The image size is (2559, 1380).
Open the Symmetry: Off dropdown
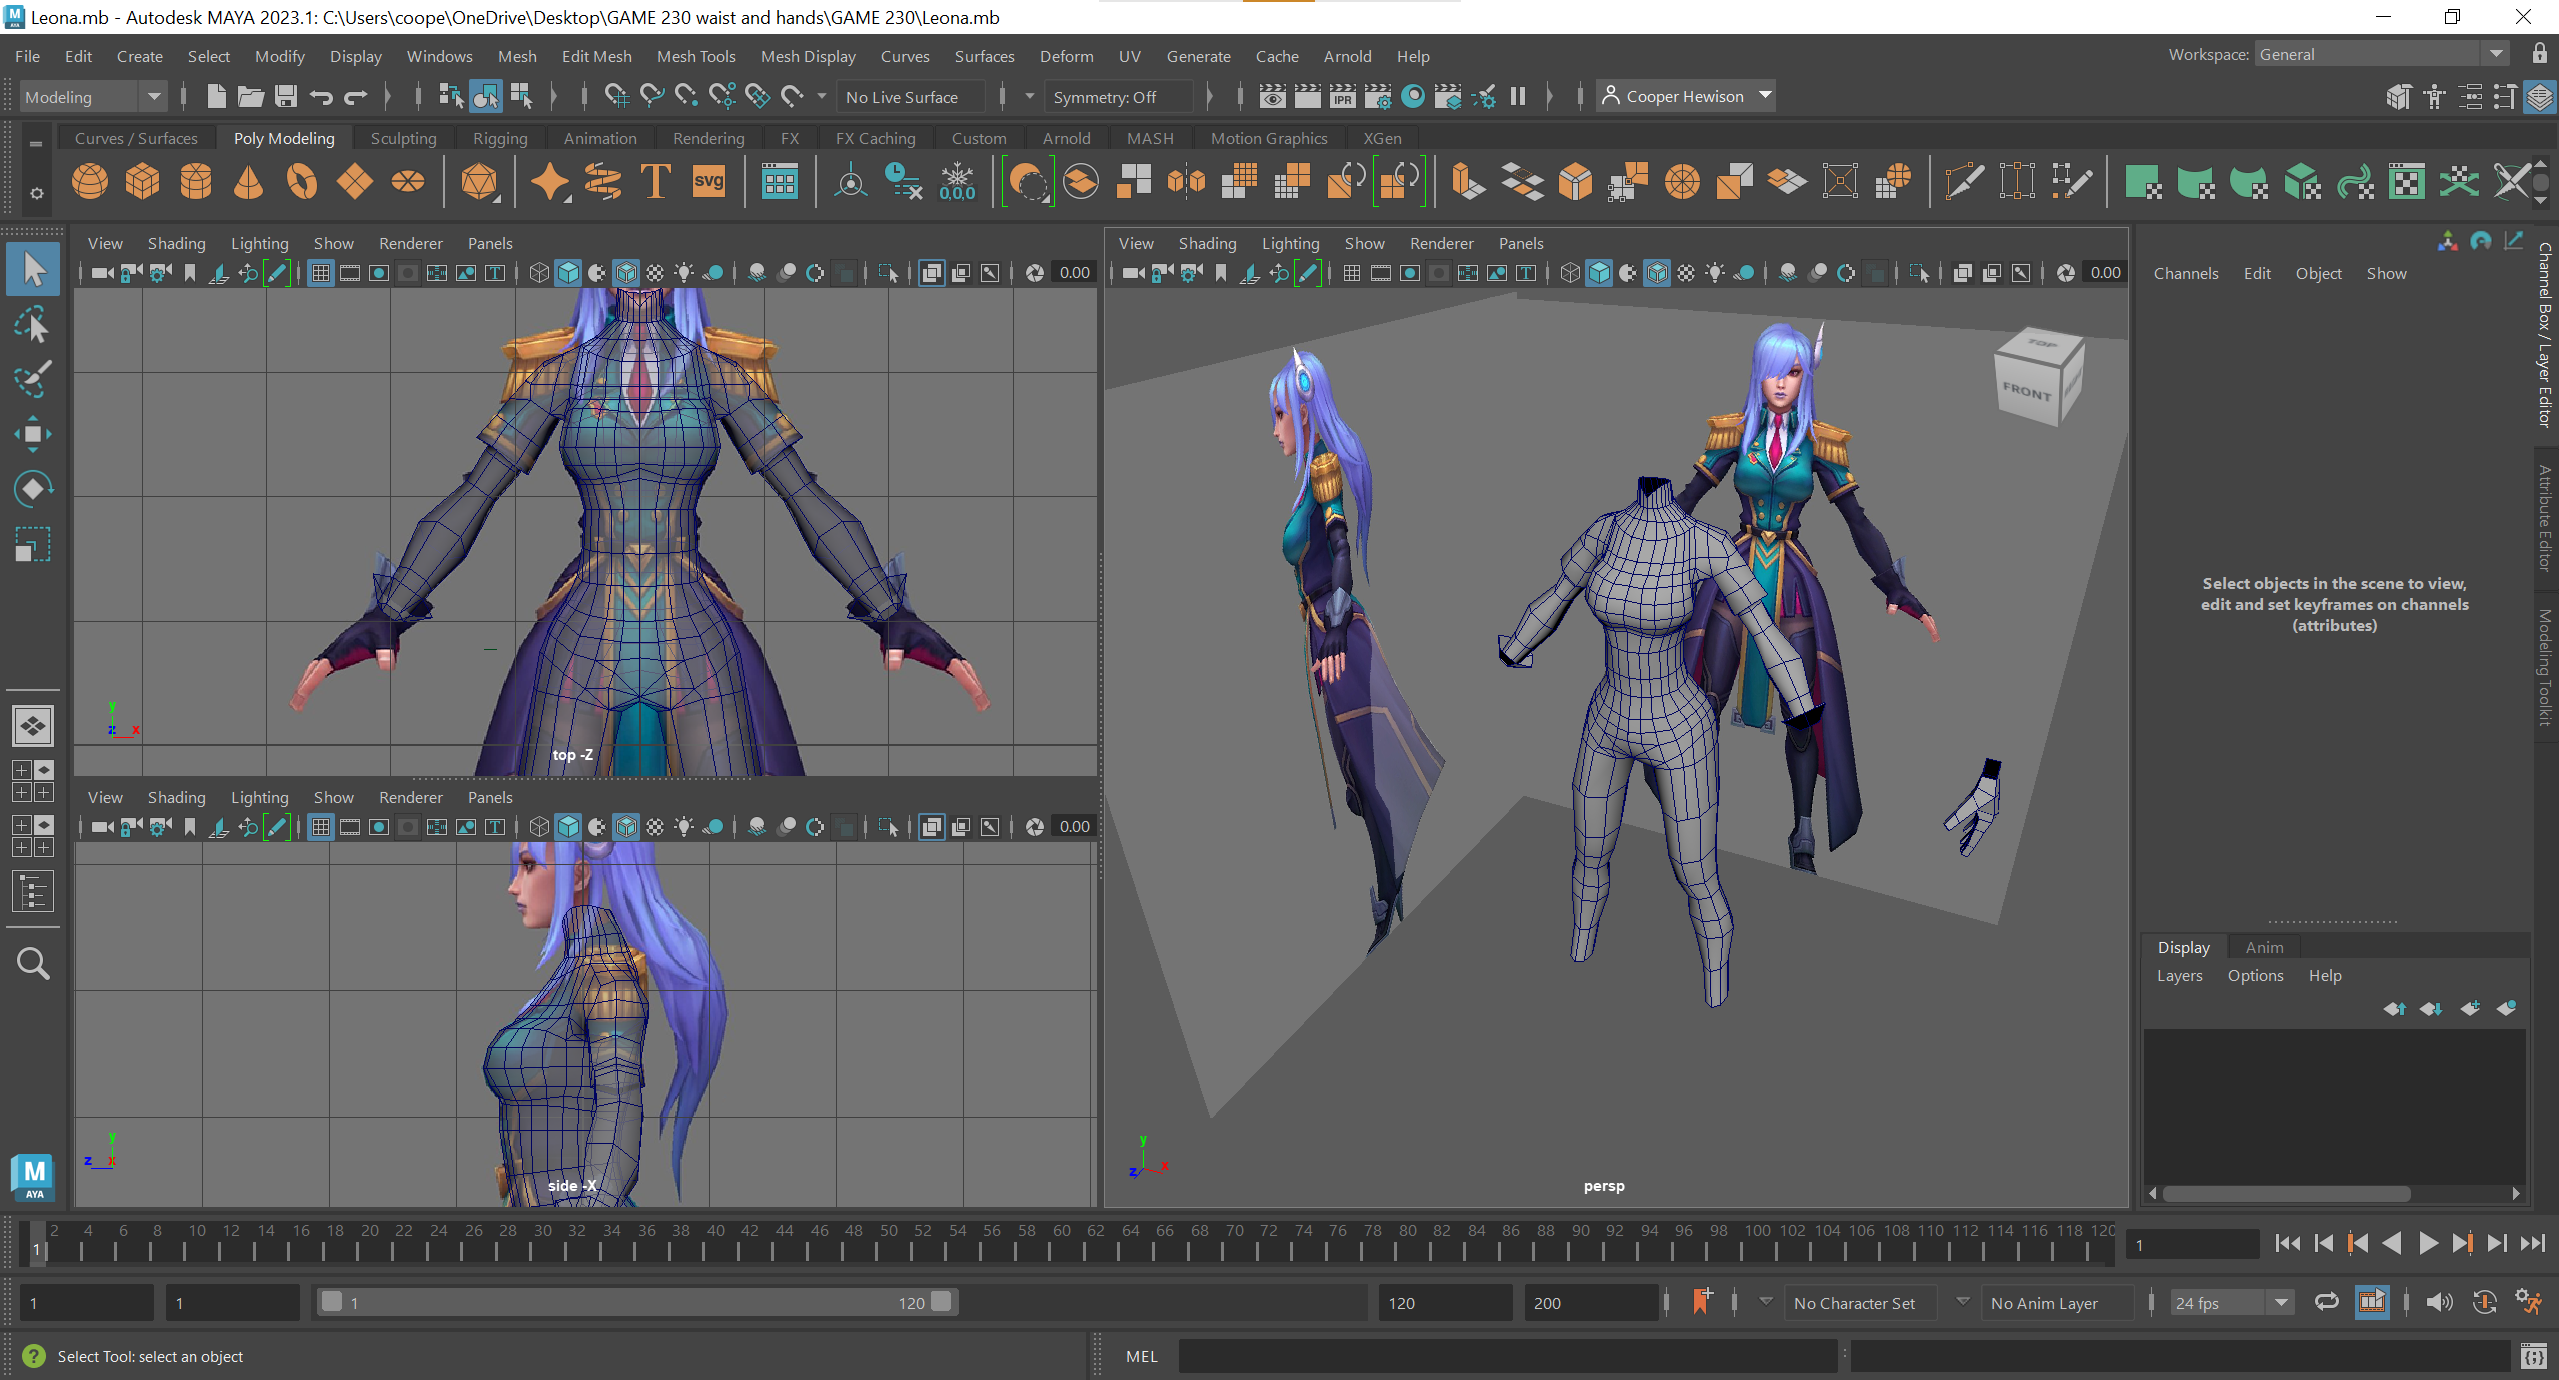[x=1118, y=97]
